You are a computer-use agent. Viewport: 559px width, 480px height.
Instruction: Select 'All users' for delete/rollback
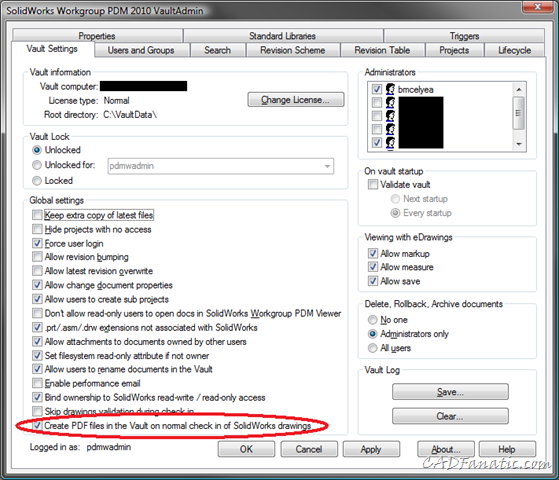[372, 348]
